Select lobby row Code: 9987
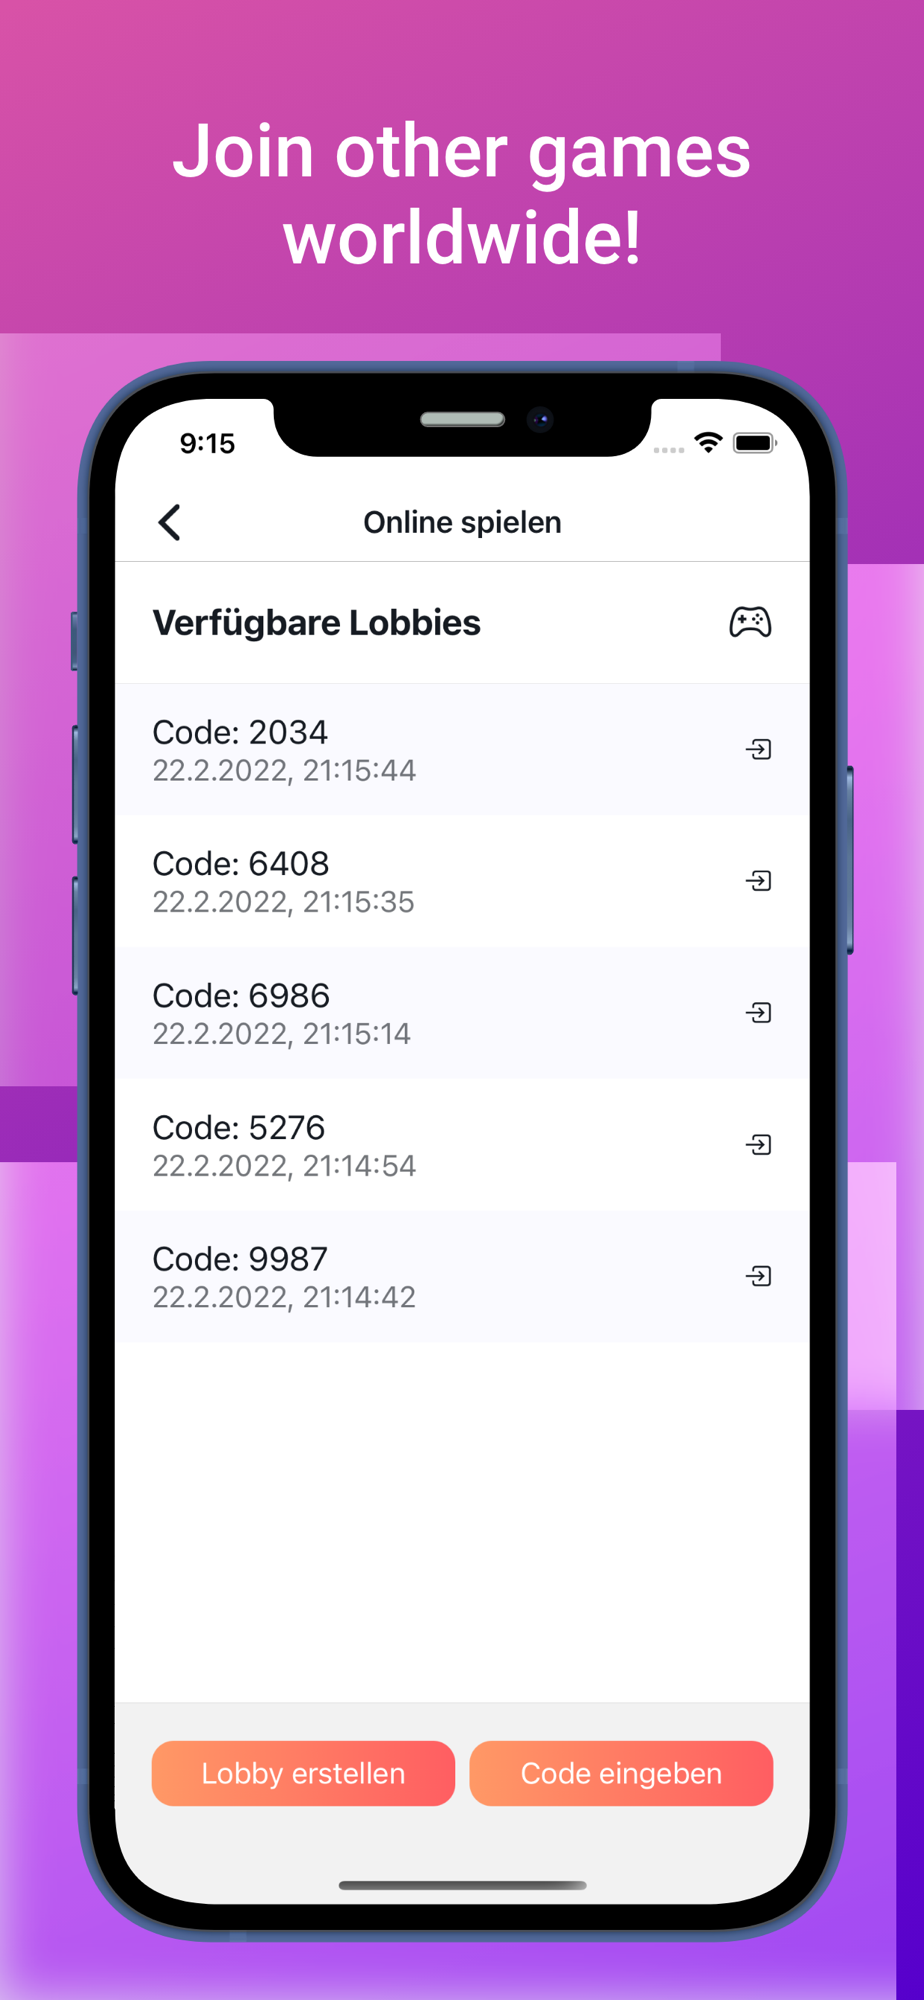The height and width of the screenshot is (2000, 924). coord(462,1276)
